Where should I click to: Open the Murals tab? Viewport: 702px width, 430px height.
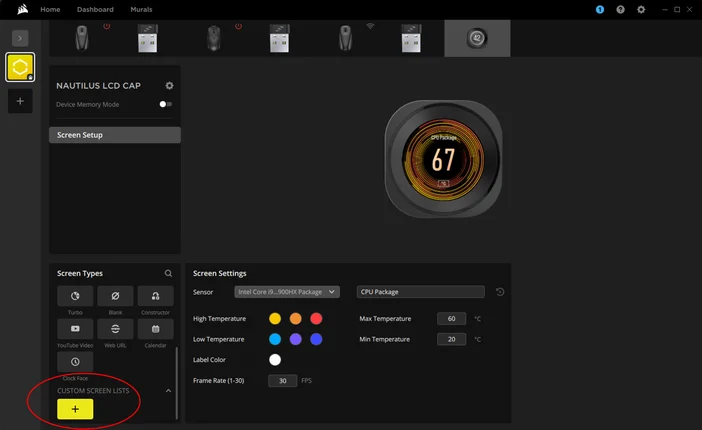141,9
